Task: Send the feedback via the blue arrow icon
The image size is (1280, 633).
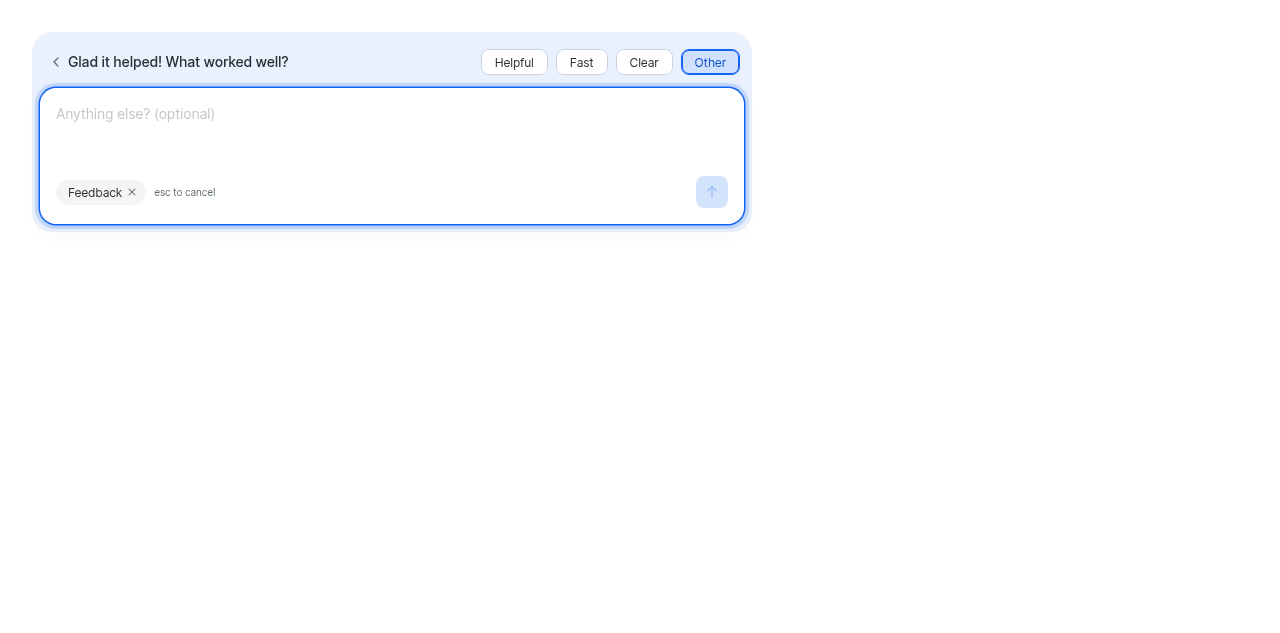Action: pos(712,192)
